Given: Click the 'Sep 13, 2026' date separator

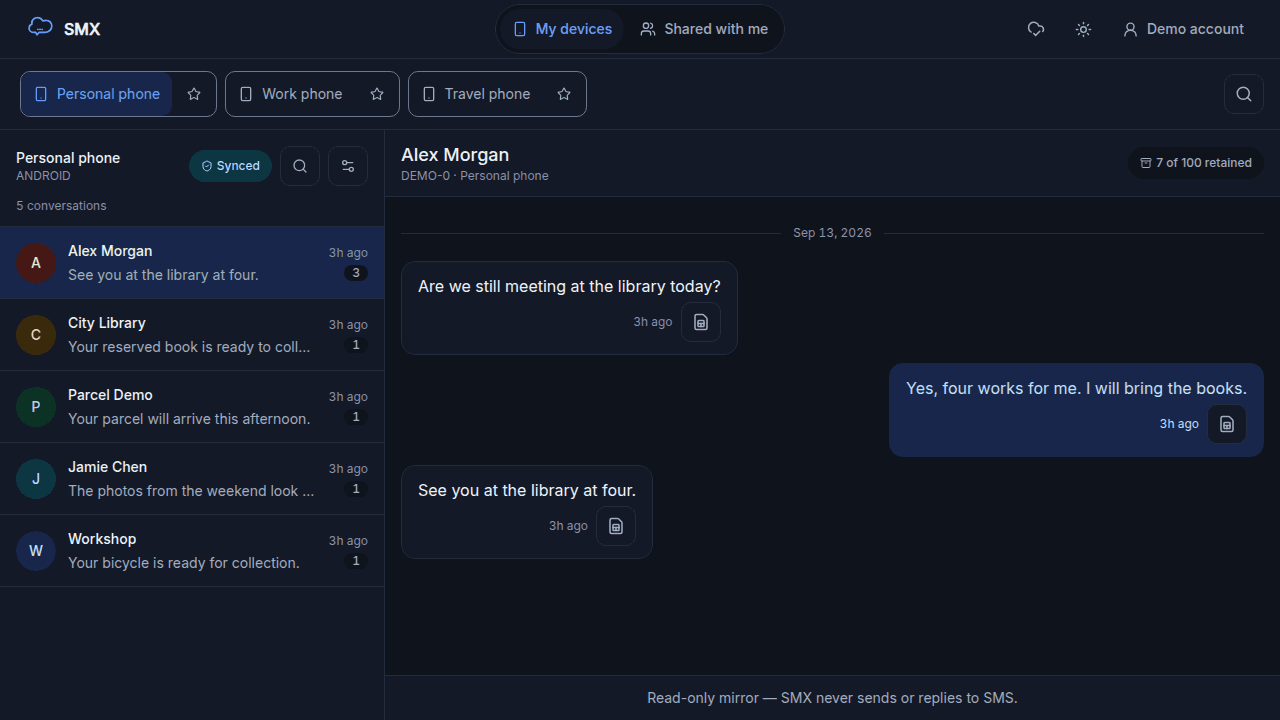Looking at the screenshot, I should [x=832, y=233].
